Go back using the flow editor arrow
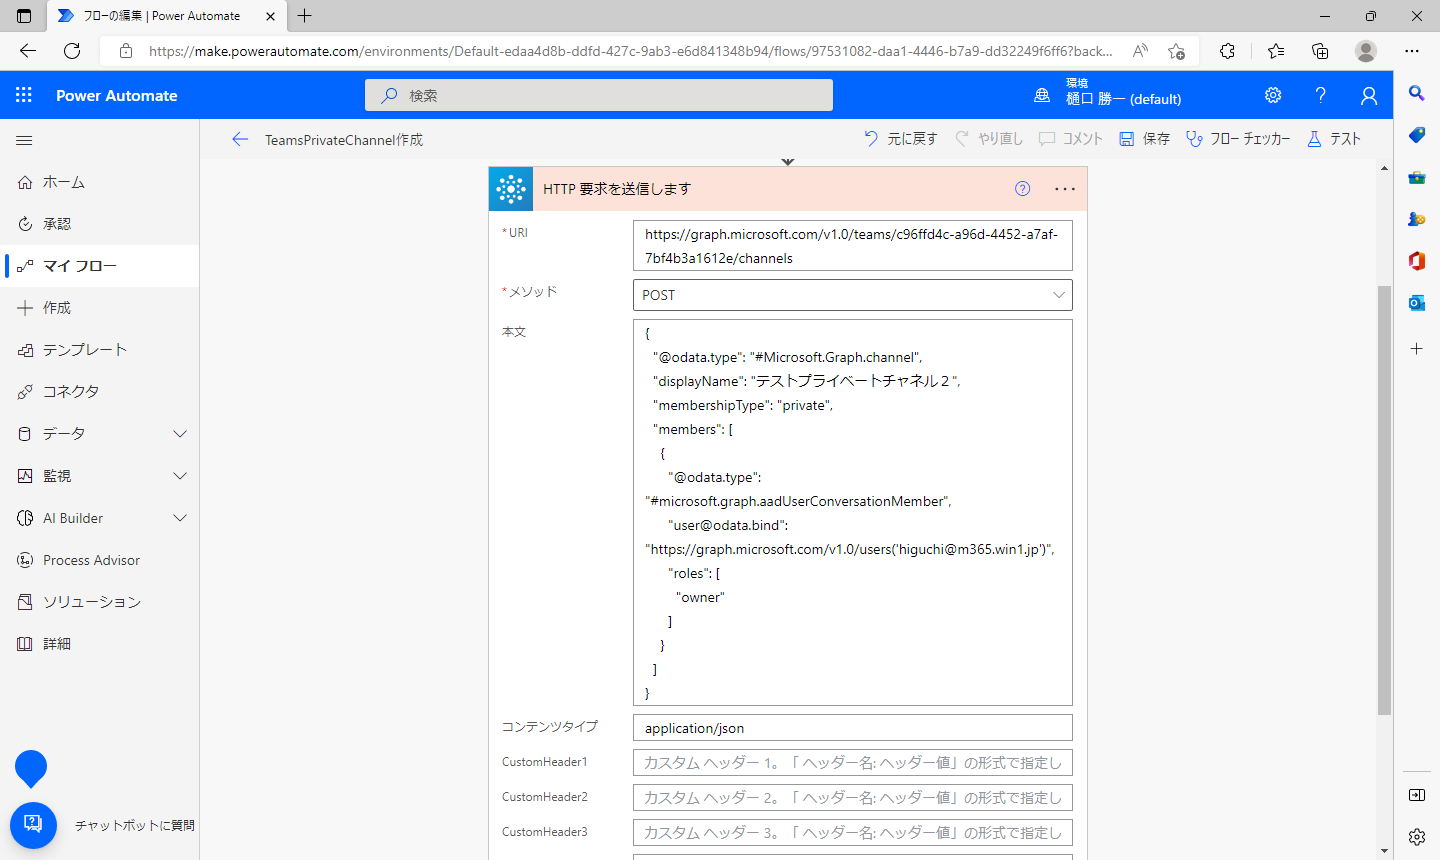 (x=240, y=139)
